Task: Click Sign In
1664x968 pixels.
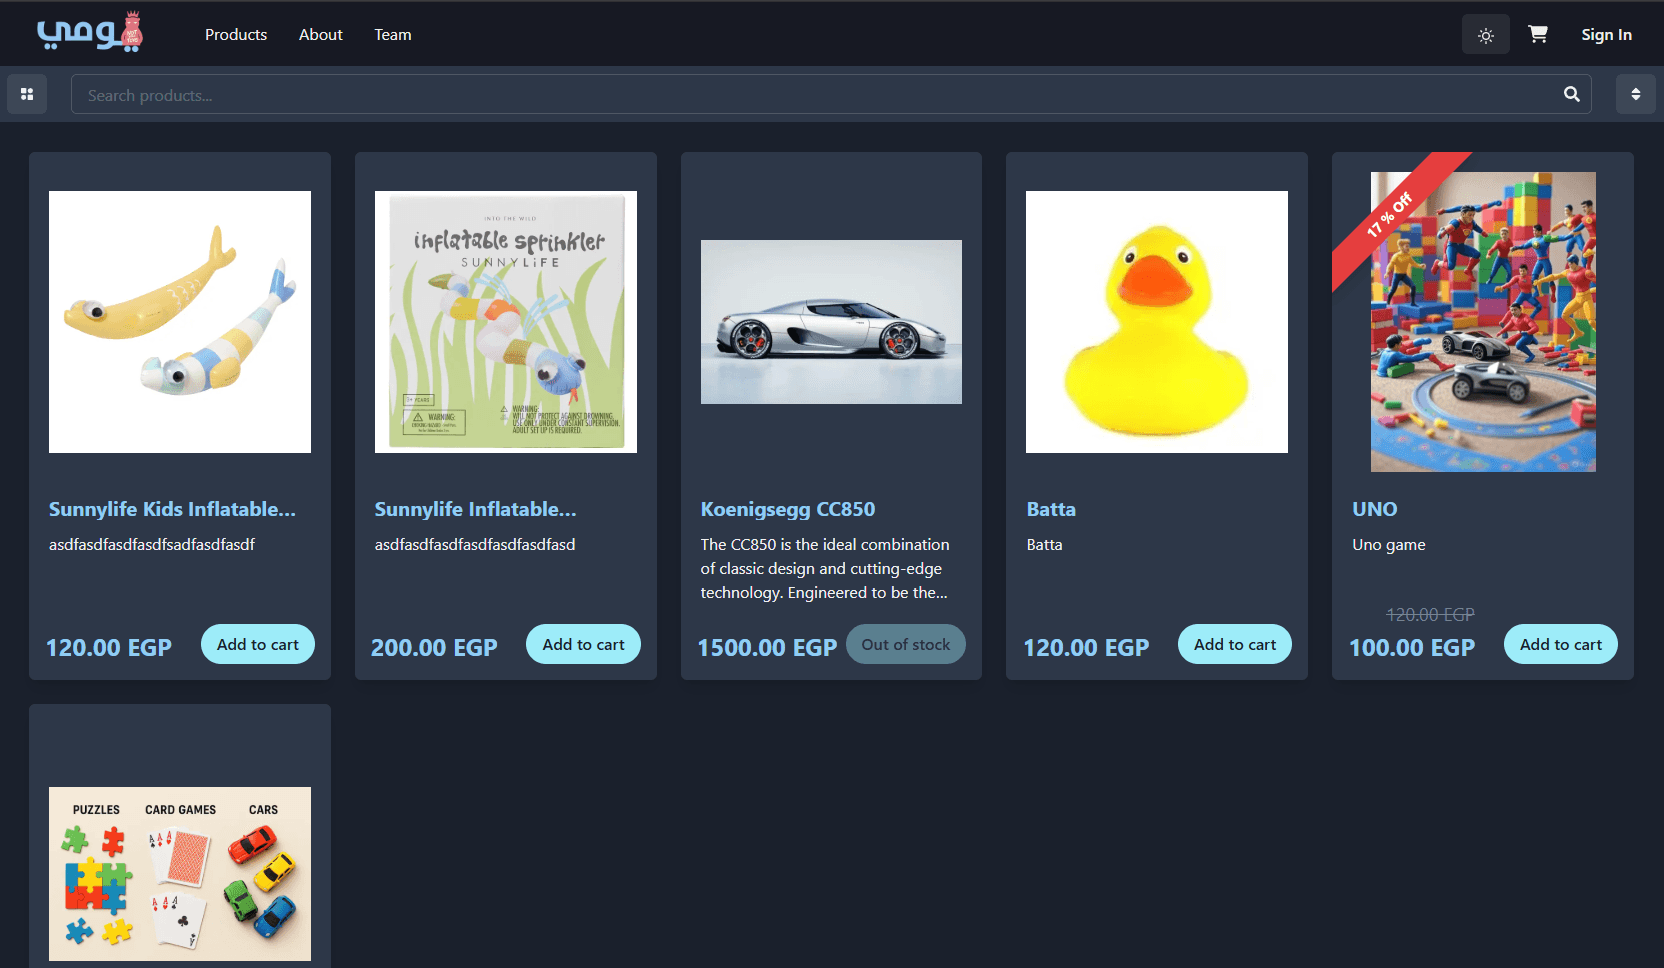Action: tap(1606, 33)
